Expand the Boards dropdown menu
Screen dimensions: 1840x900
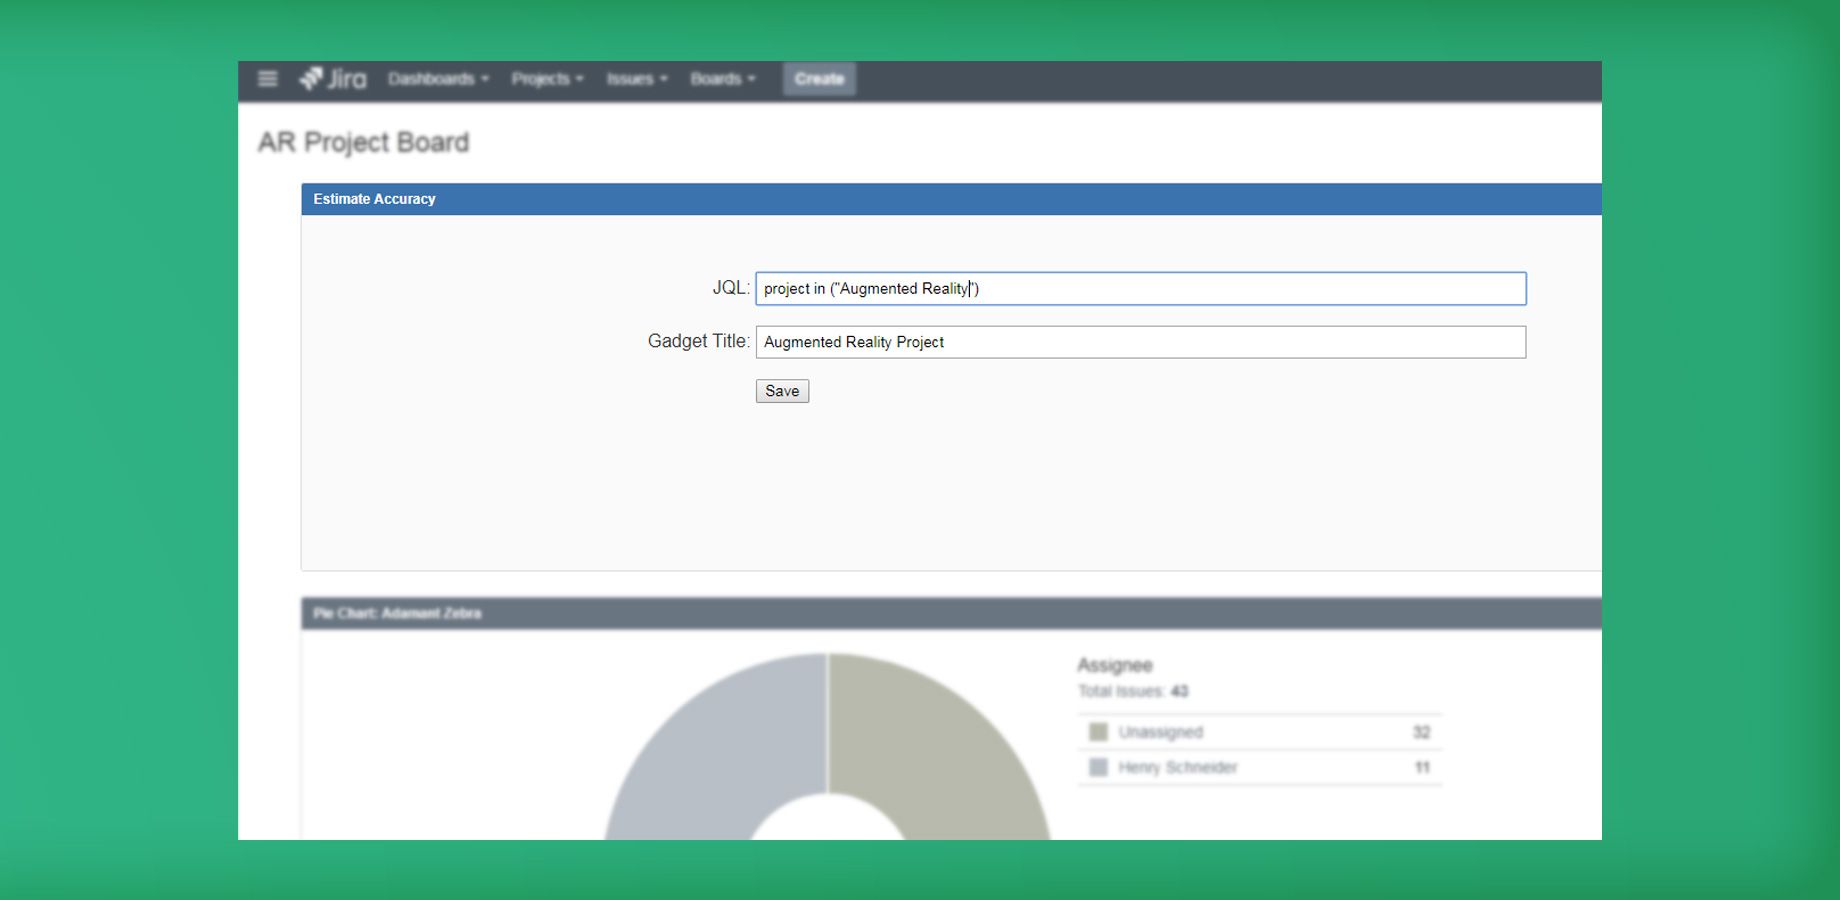pyautogui.click(x=722, y=79)
